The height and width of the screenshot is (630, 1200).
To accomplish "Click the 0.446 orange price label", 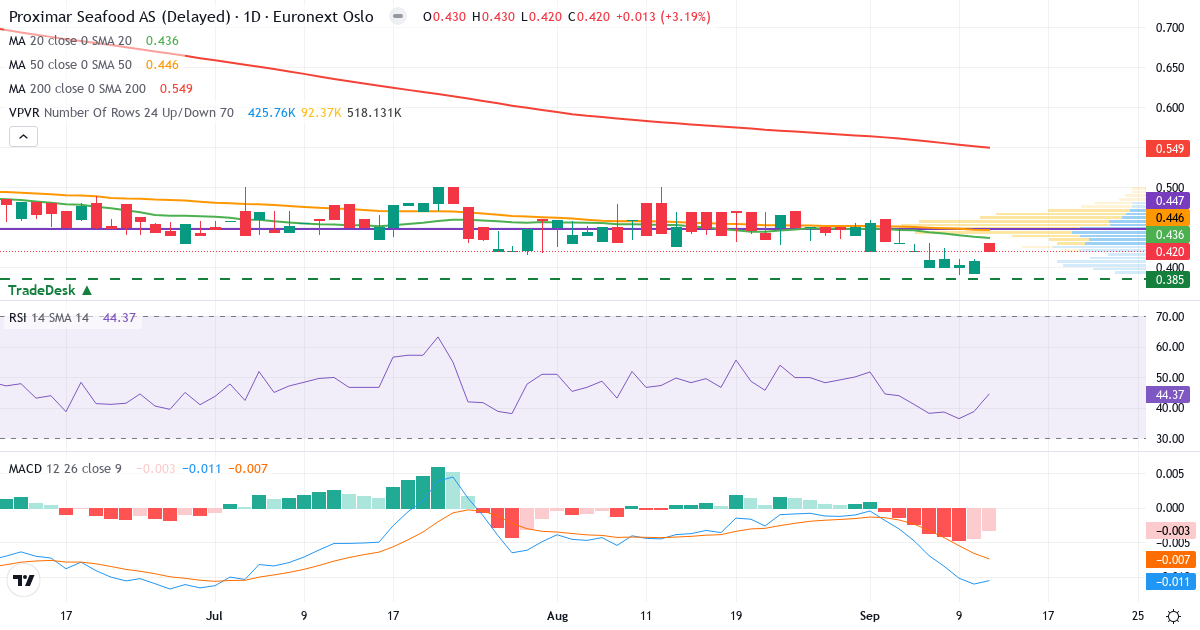I will (1169, 217).
